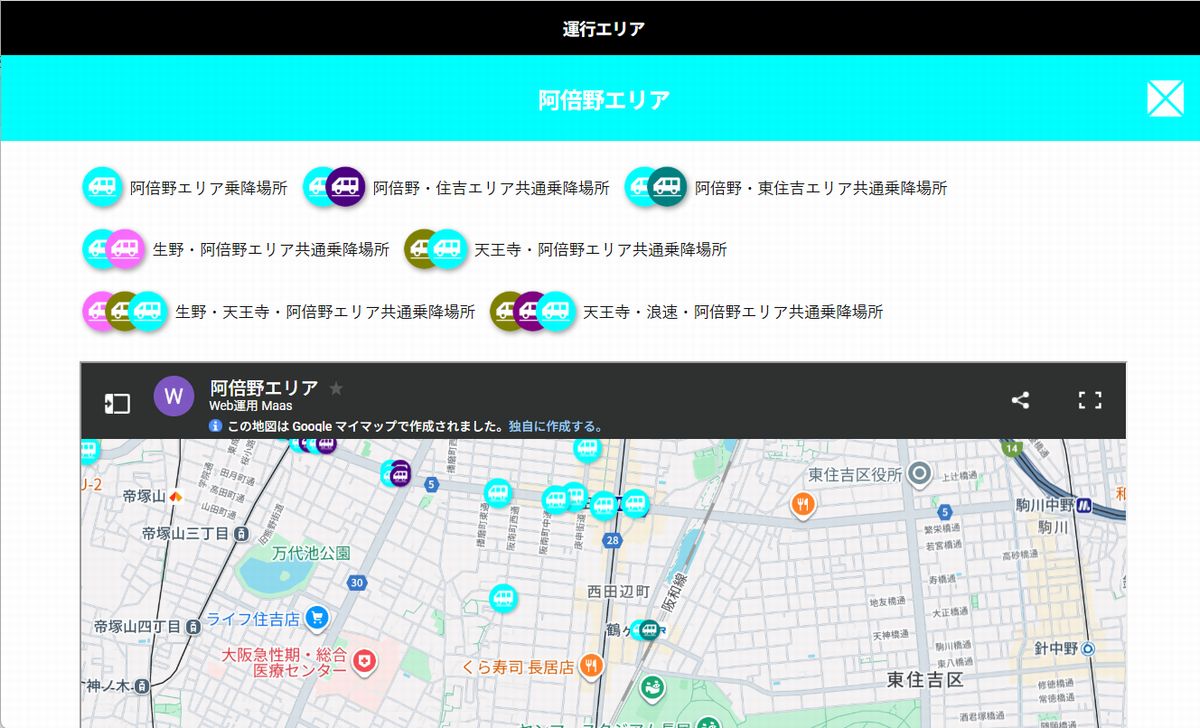
Task: Click the くら寿司 長居店 restaurant marker
Action: pyautogui.click(x=592, y=665)
